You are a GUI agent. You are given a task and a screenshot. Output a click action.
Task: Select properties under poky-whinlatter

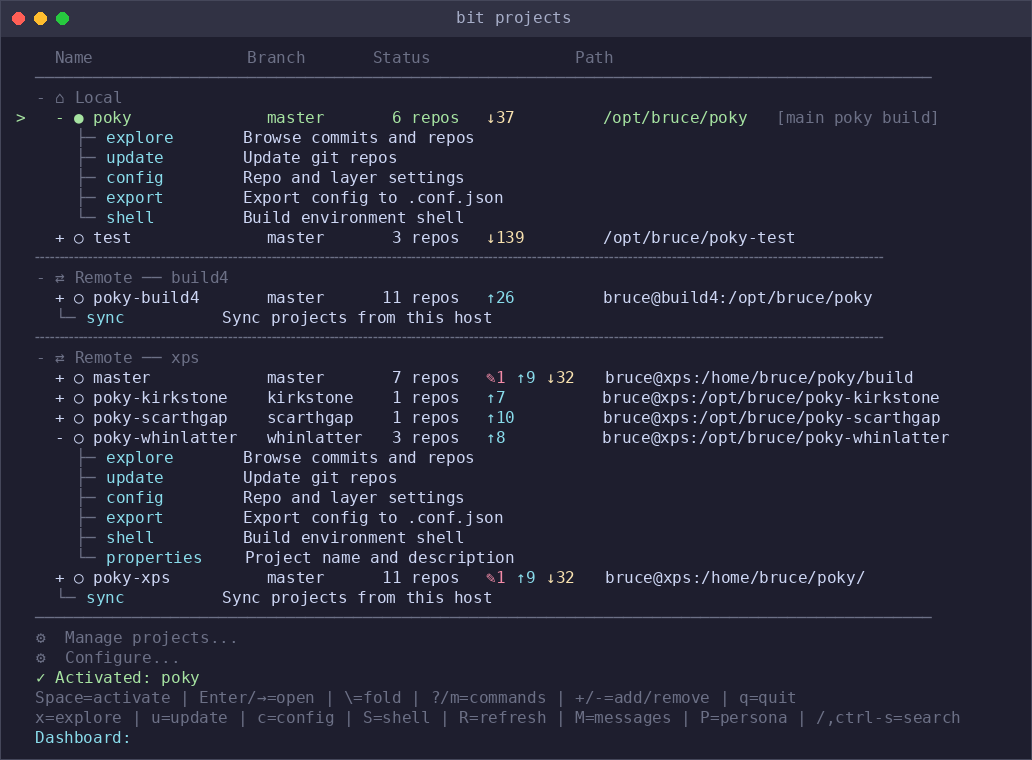click(x=154, y=558)
